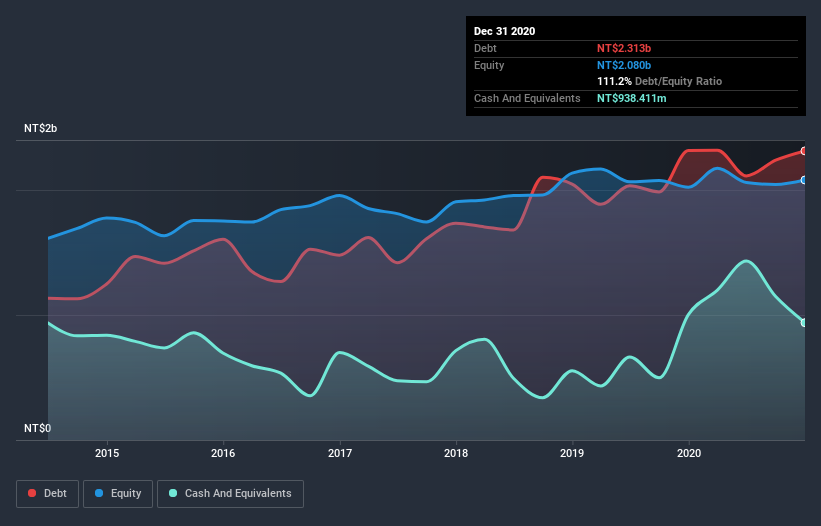Screen dimensions: 821x526
Task: Click the teal Cash endpoint marker
Action: (x=804, y=322)
